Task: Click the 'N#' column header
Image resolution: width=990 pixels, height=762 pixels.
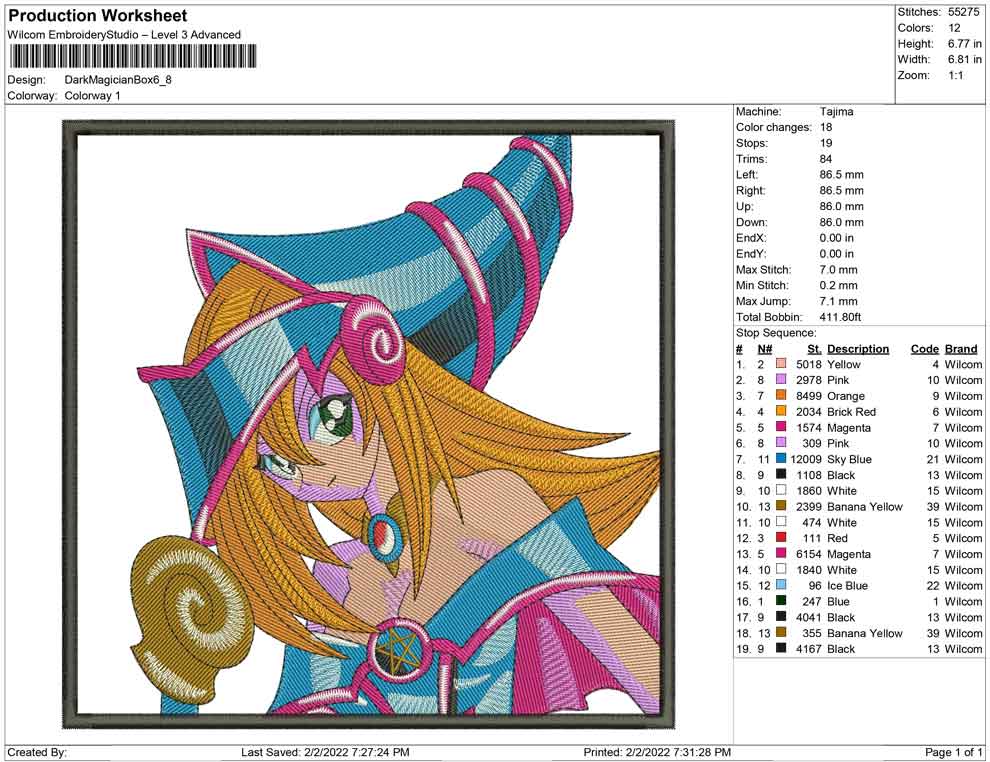Action: (765, 349)
